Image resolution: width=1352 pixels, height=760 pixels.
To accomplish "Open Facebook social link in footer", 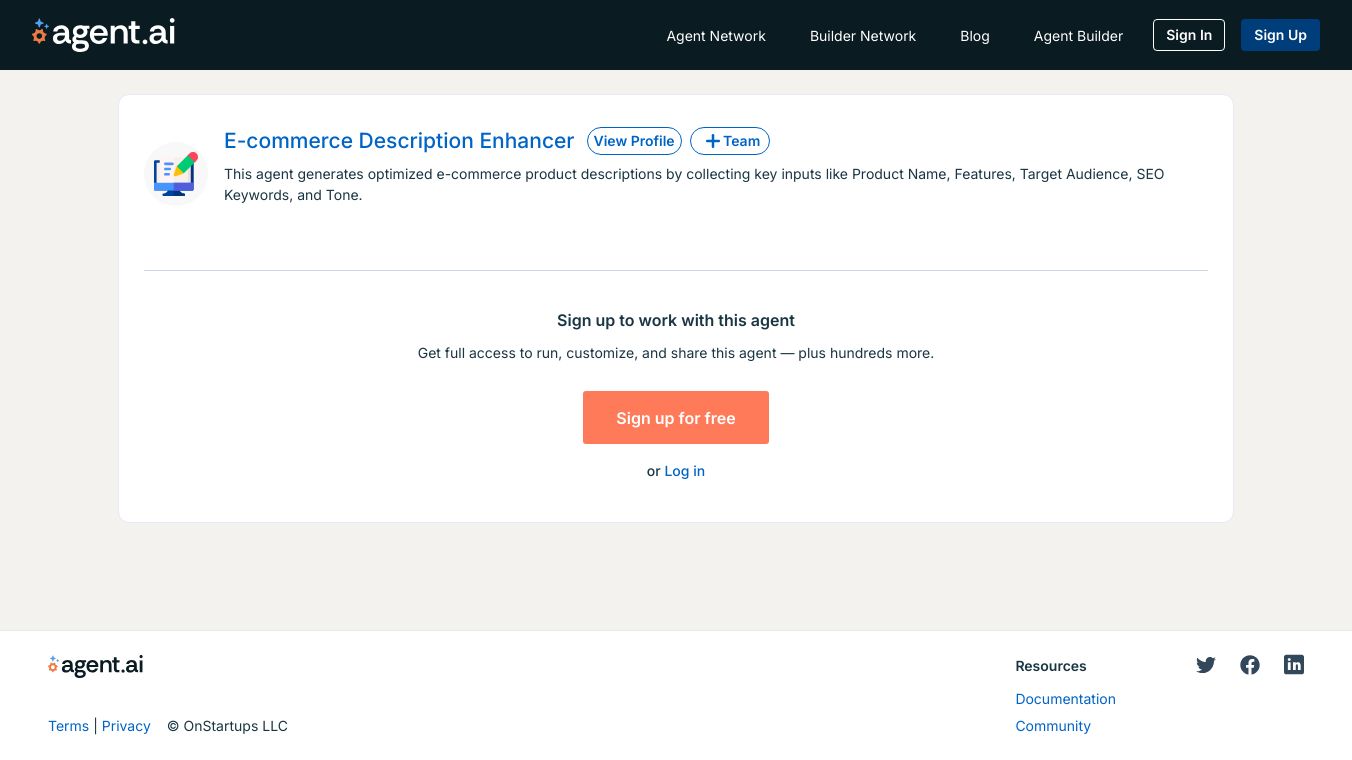I will 1250,665.
